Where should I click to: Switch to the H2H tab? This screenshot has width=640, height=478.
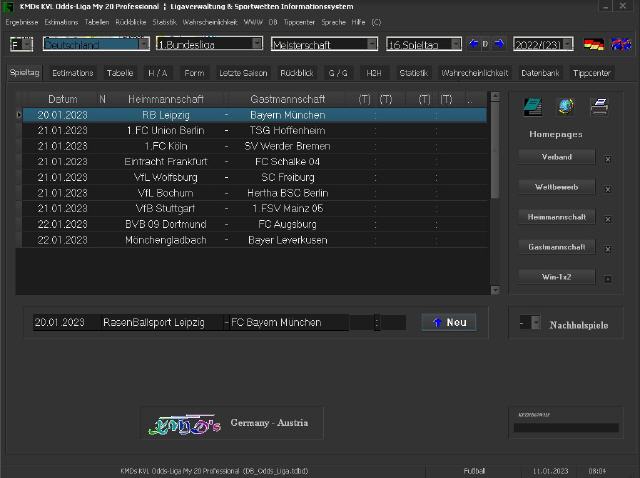[x=373, y=73]
